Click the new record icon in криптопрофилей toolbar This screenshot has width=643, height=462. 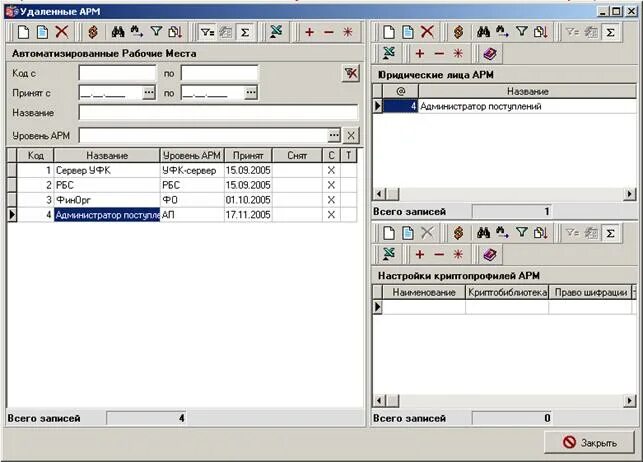(x=389, y=233)
